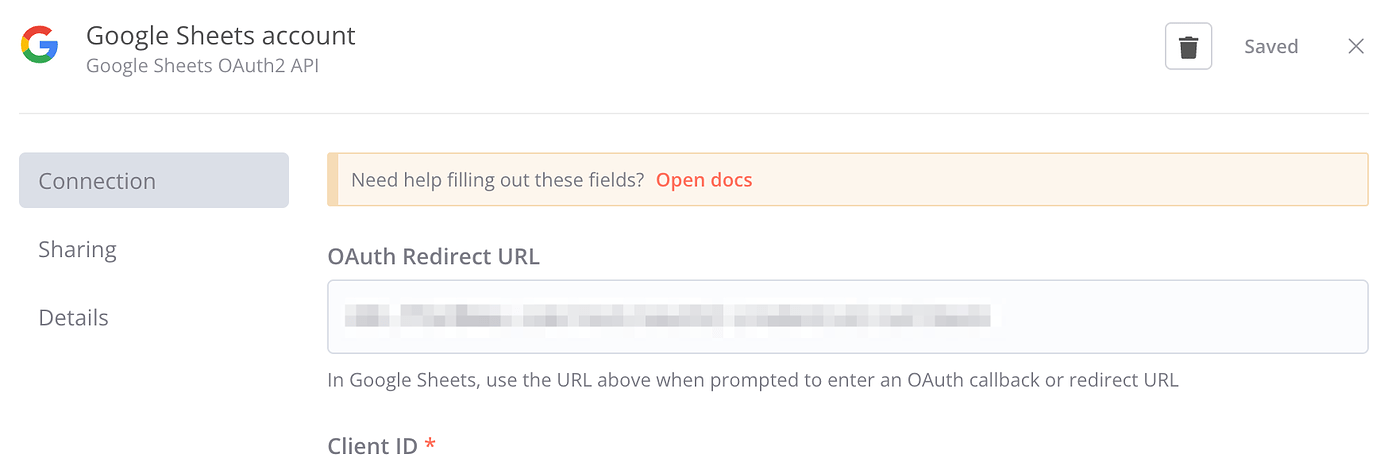Click the Google Sheets OAuth2 API subtitle
Viewport: 1380px width, 462px height.
tap(203, 66)
